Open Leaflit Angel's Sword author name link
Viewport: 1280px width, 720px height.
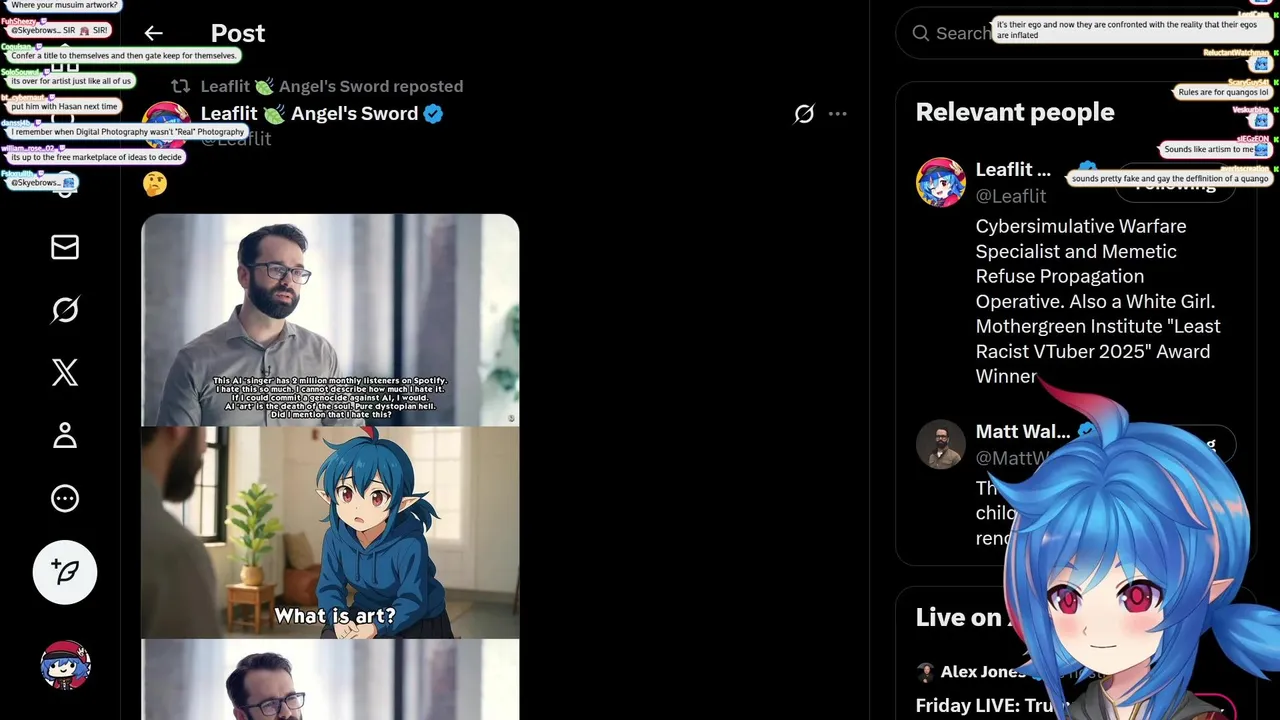(309, 114)
